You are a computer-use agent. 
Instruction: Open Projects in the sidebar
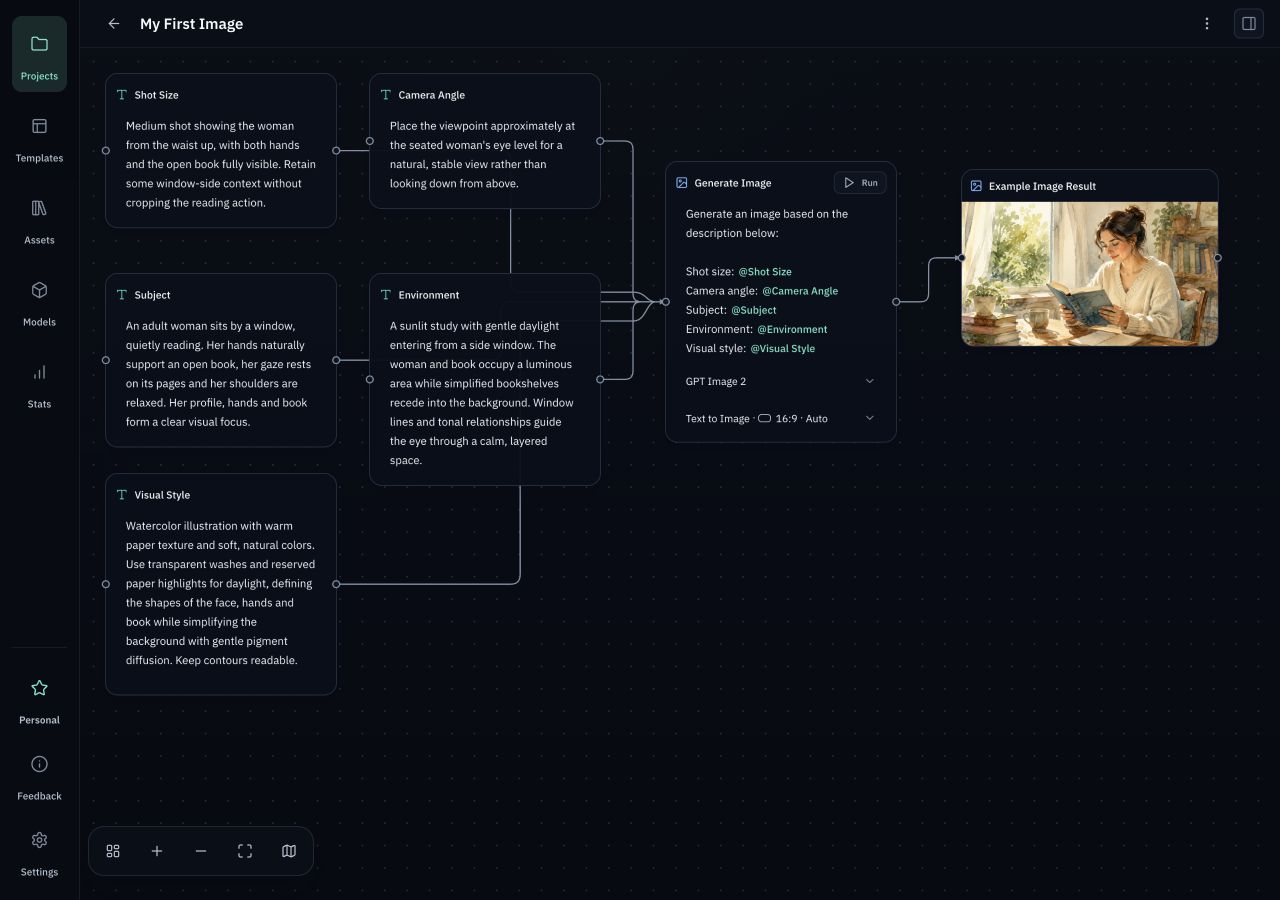[x=39, y=54]
